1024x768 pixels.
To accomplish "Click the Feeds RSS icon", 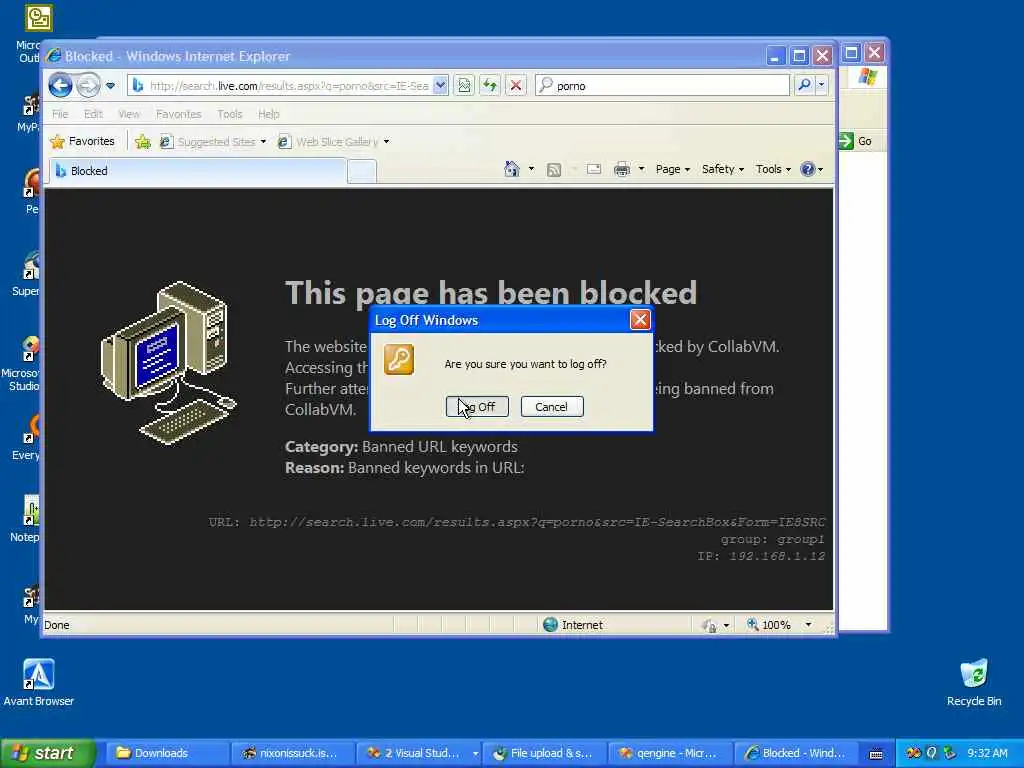I will click(x=554, y=170).
